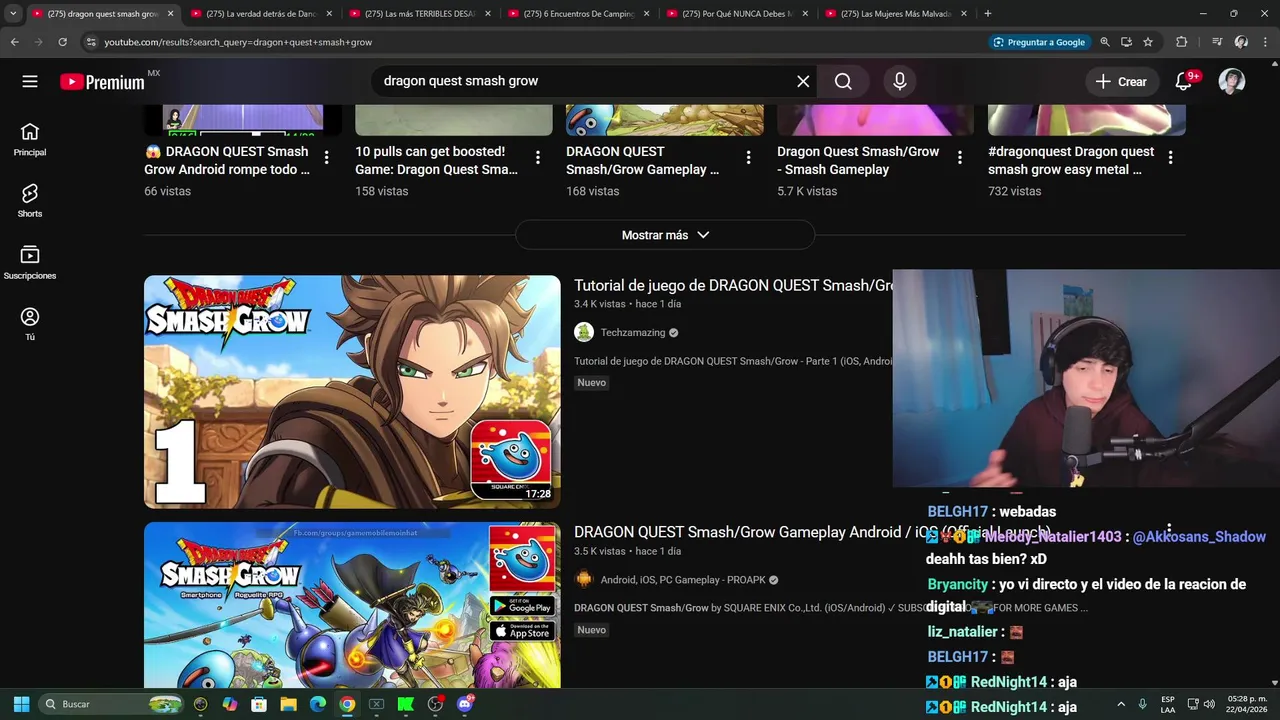
Task: Switch to La verdad detrás de Dand tab
Action: (260, 14)
